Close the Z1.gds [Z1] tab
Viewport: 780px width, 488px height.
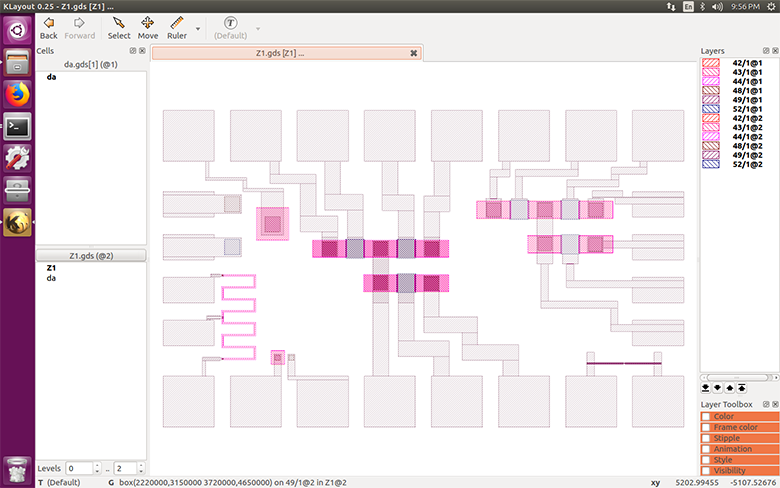pos(413,53)
